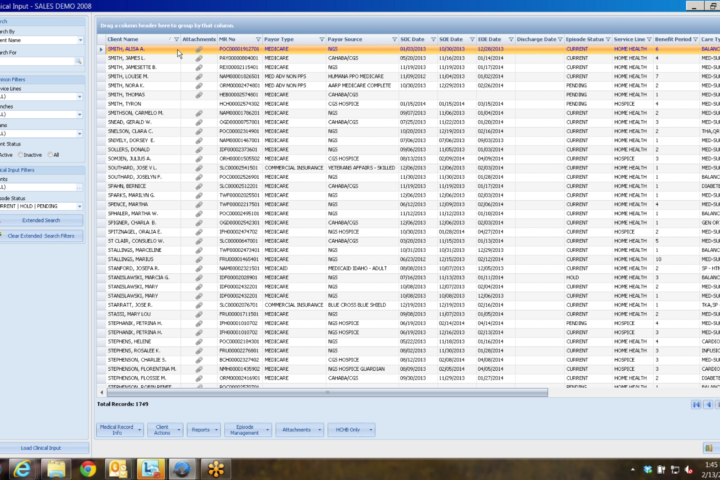Open attachment paperclip for SMITH, ALISA A.
This screenshot has width=720, height=480.
[x=199, y=48]
